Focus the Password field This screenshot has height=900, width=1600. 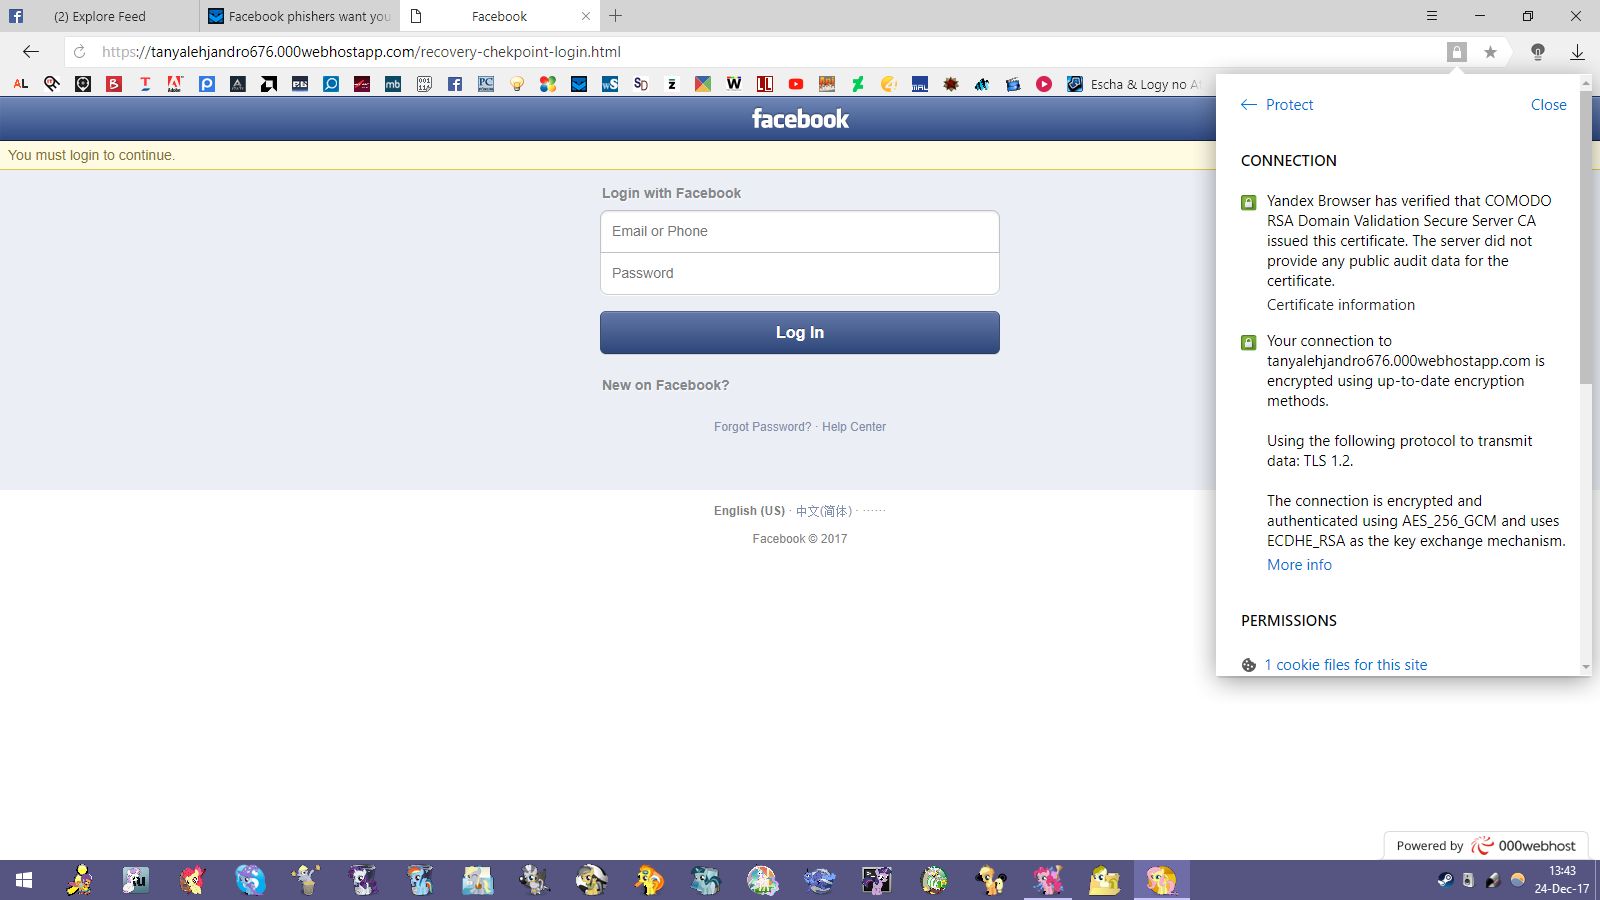pyautogui.click(x=800, y=273)
